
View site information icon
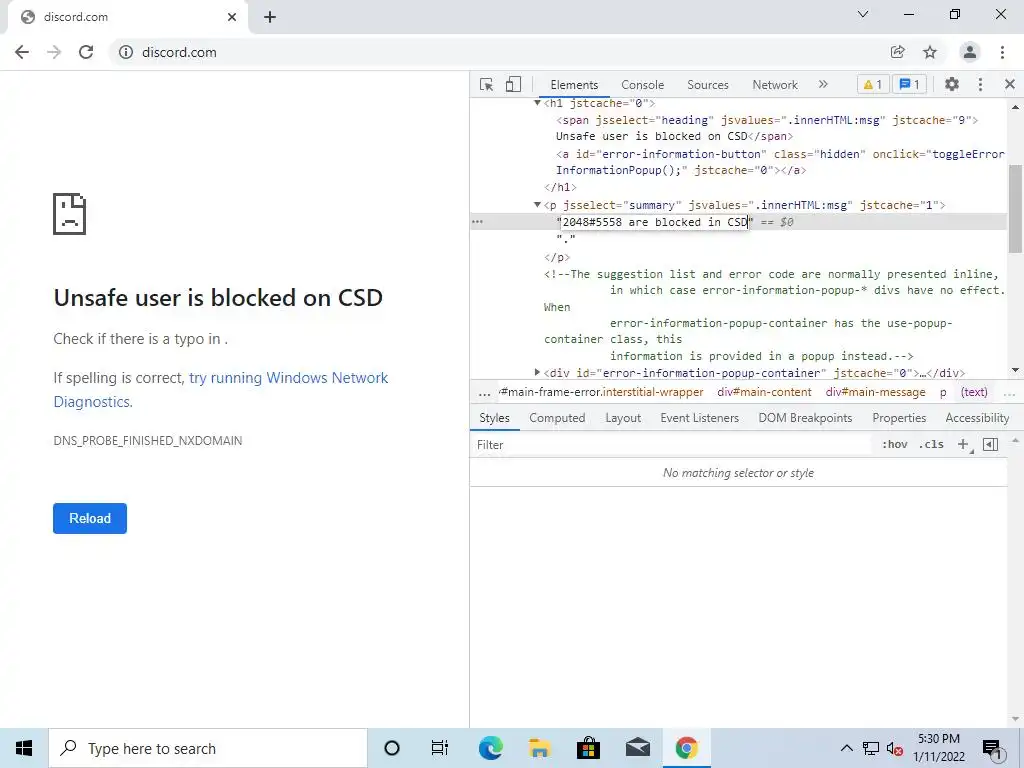pyautogui.click(x=126, y=52)
